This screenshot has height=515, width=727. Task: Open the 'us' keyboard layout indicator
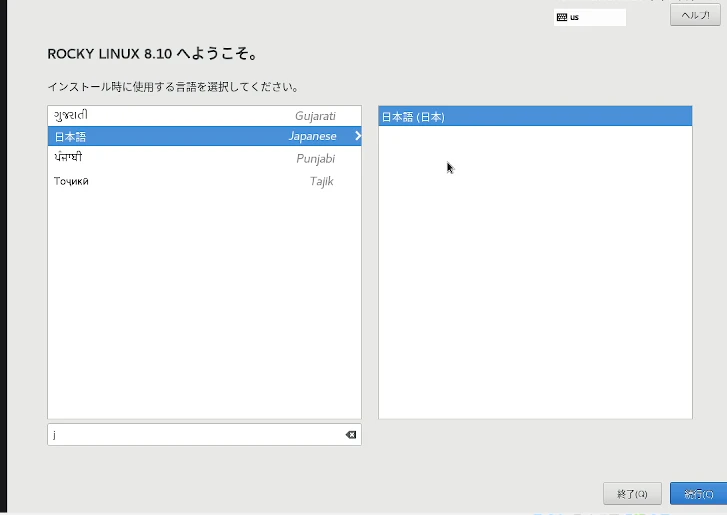(590, 17)
